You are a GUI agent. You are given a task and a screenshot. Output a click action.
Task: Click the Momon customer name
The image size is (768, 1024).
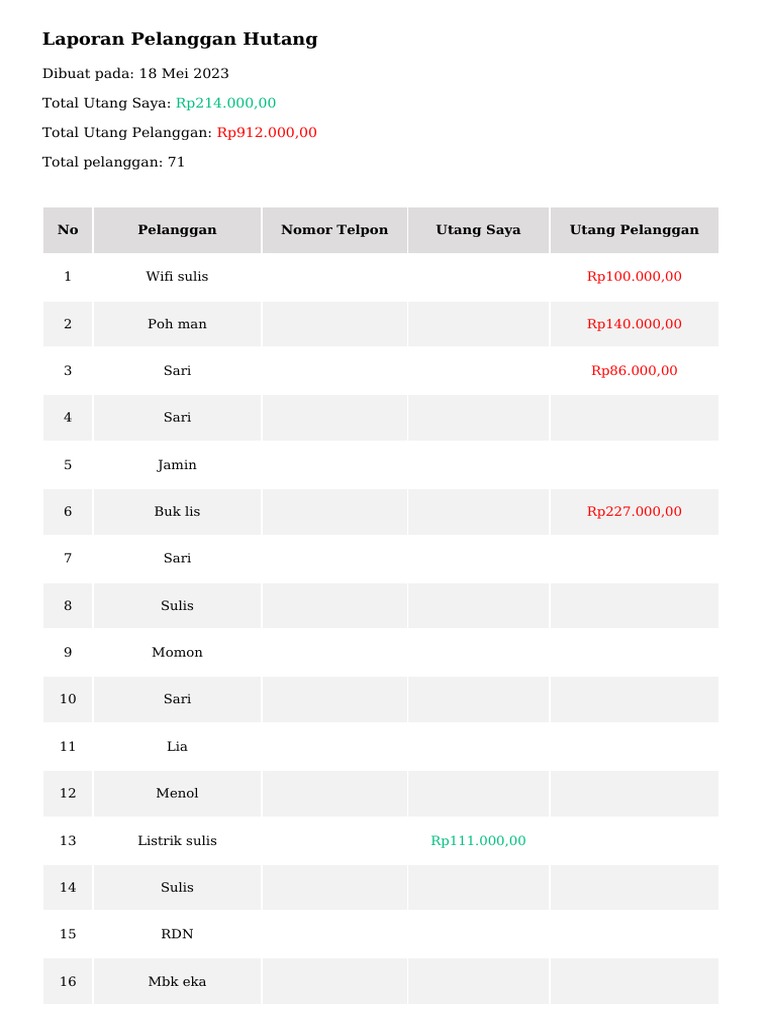[x=177, y=652]
